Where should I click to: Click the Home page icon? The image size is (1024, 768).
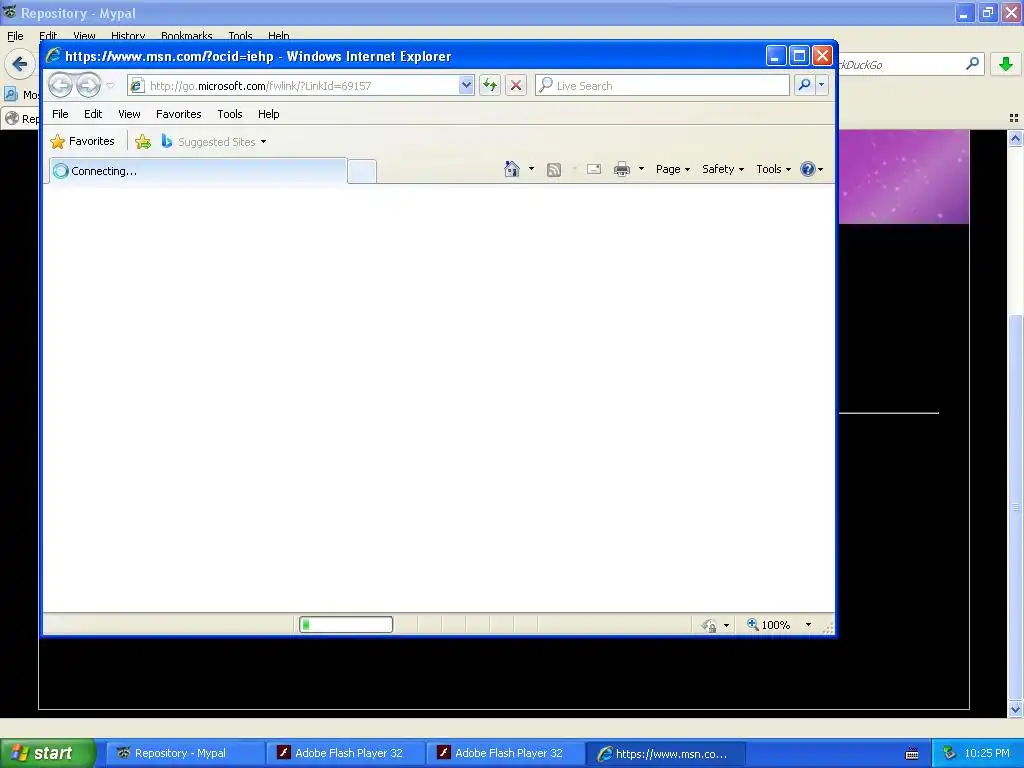click(511, 169)
